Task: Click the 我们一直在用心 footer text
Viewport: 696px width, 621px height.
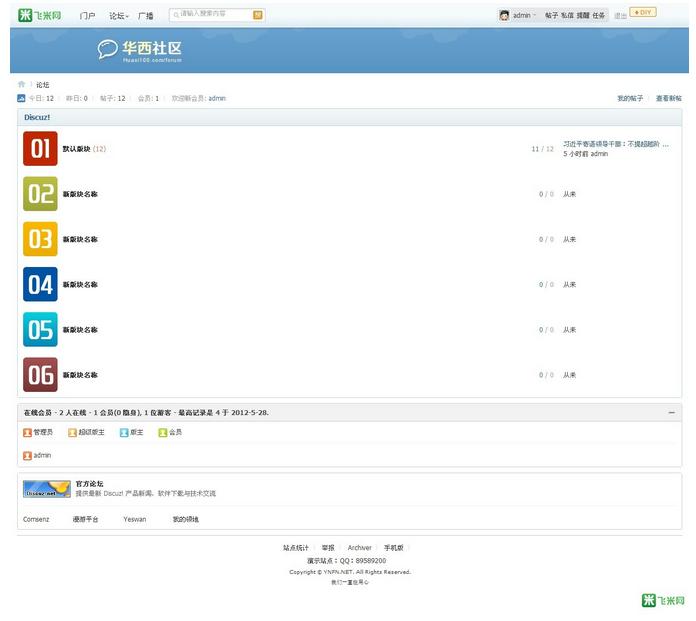Action: pos(350,582)
